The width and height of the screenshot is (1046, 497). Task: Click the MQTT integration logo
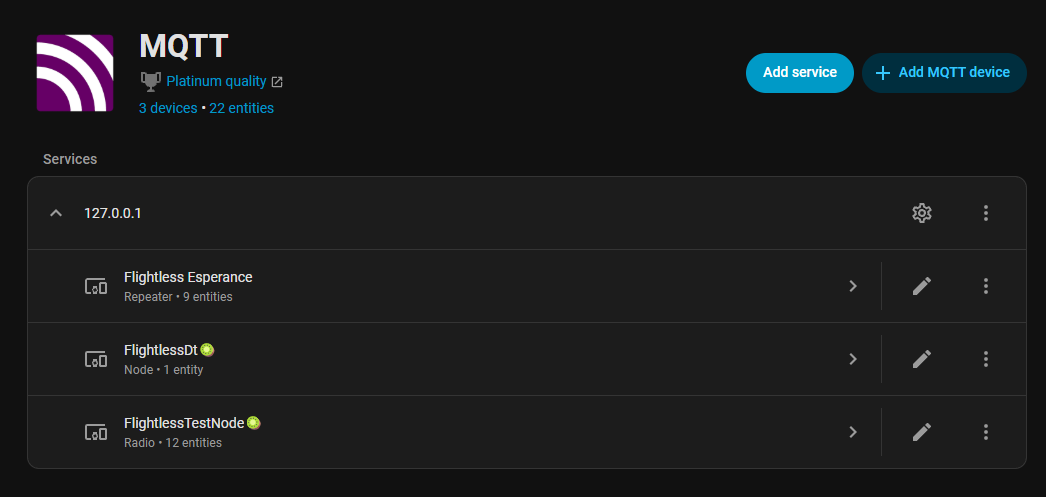pyautogui.click(x=75, y=73)
